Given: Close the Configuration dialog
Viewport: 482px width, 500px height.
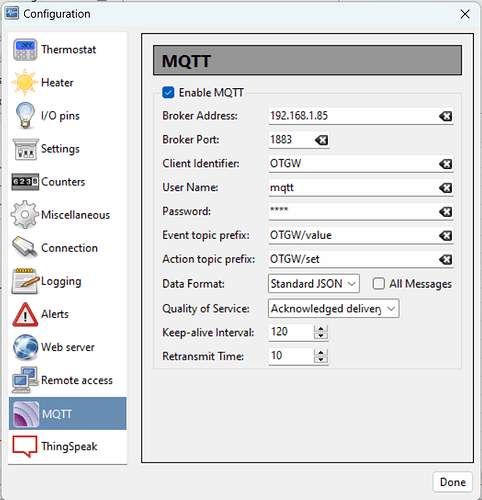Looking at the screenshot, I should (x=465, y=14).
